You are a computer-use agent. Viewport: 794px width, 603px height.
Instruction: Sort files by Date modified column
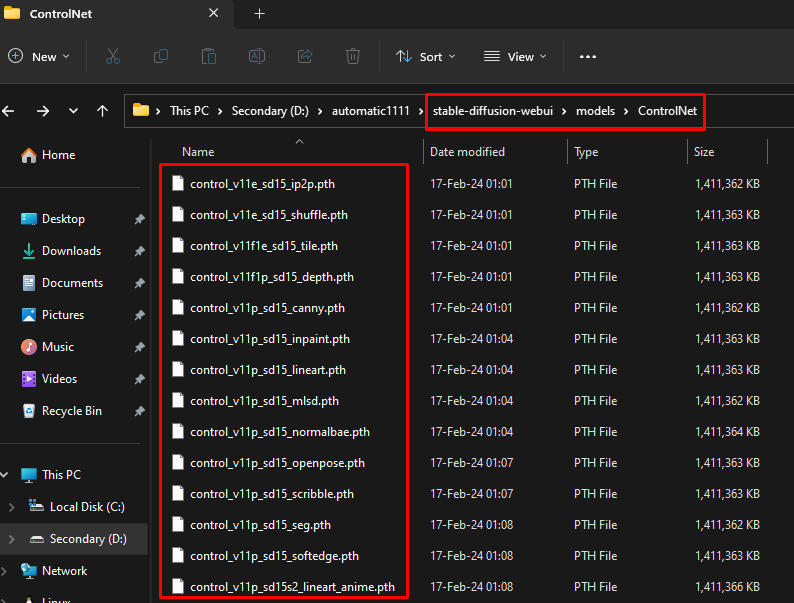tap(467, 152)
